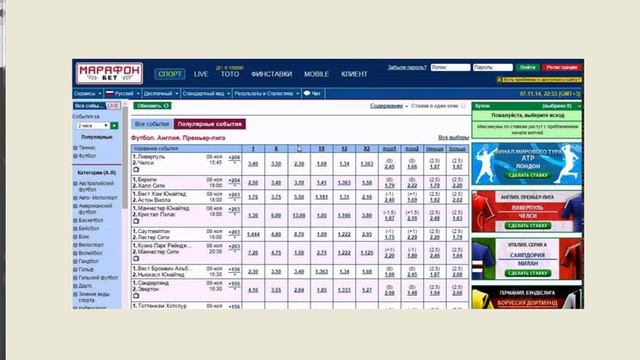
Task: Select the All events sidebar tab
Action: click(89, 106)
